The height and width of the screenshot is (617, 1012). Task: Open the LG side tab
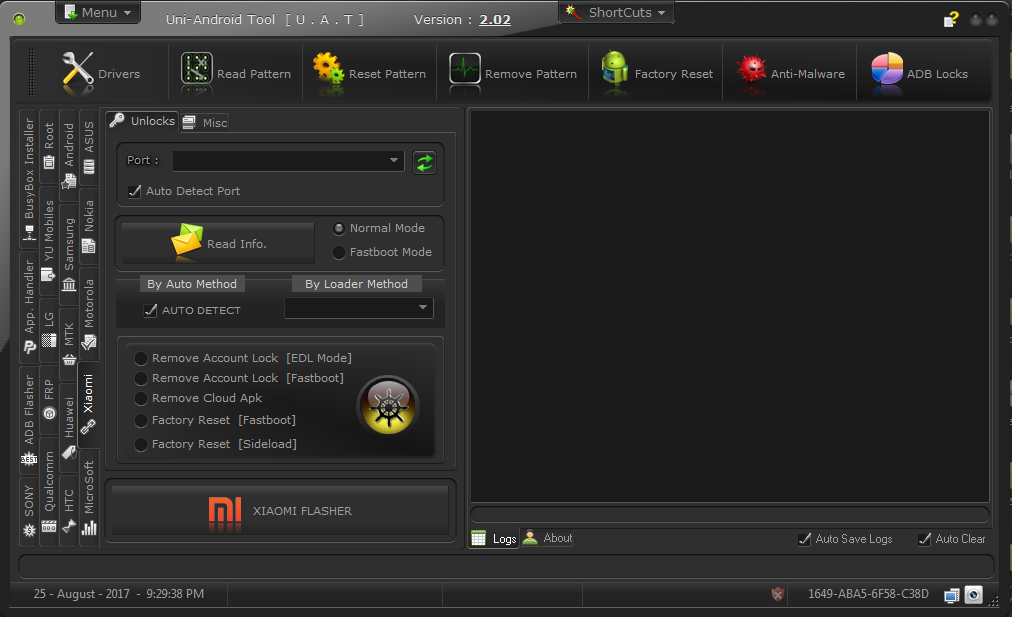click(x=49, y=330)
